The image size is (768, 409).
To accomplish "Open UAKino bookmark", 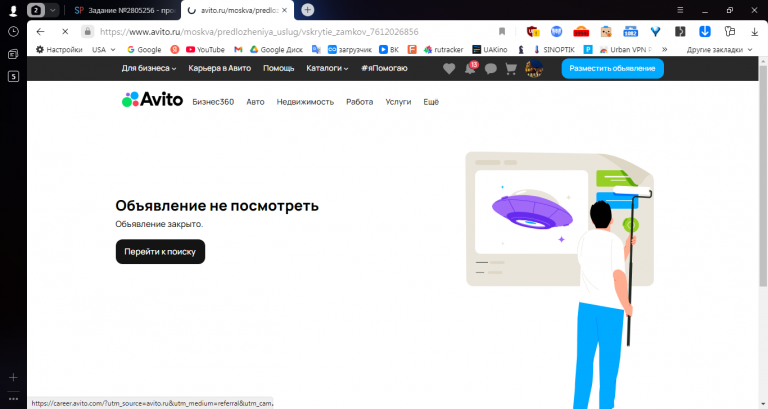I will pos(490,49).
